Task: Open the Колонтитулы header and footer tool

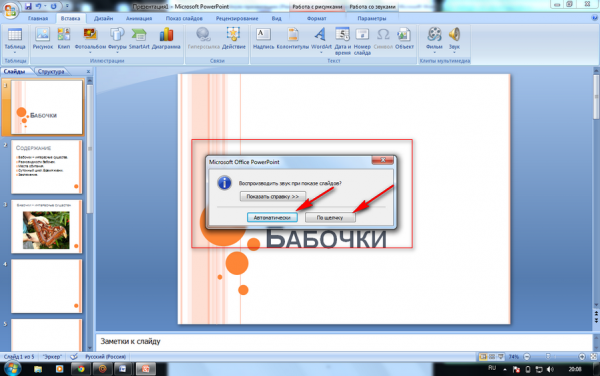Action: point(293,38)
